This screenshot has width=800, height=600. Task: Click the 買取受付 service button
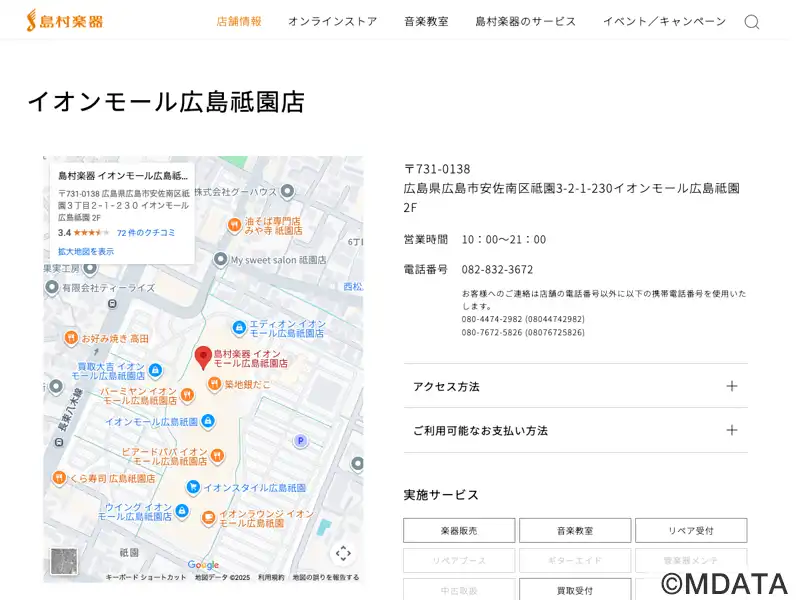(575, 590)
